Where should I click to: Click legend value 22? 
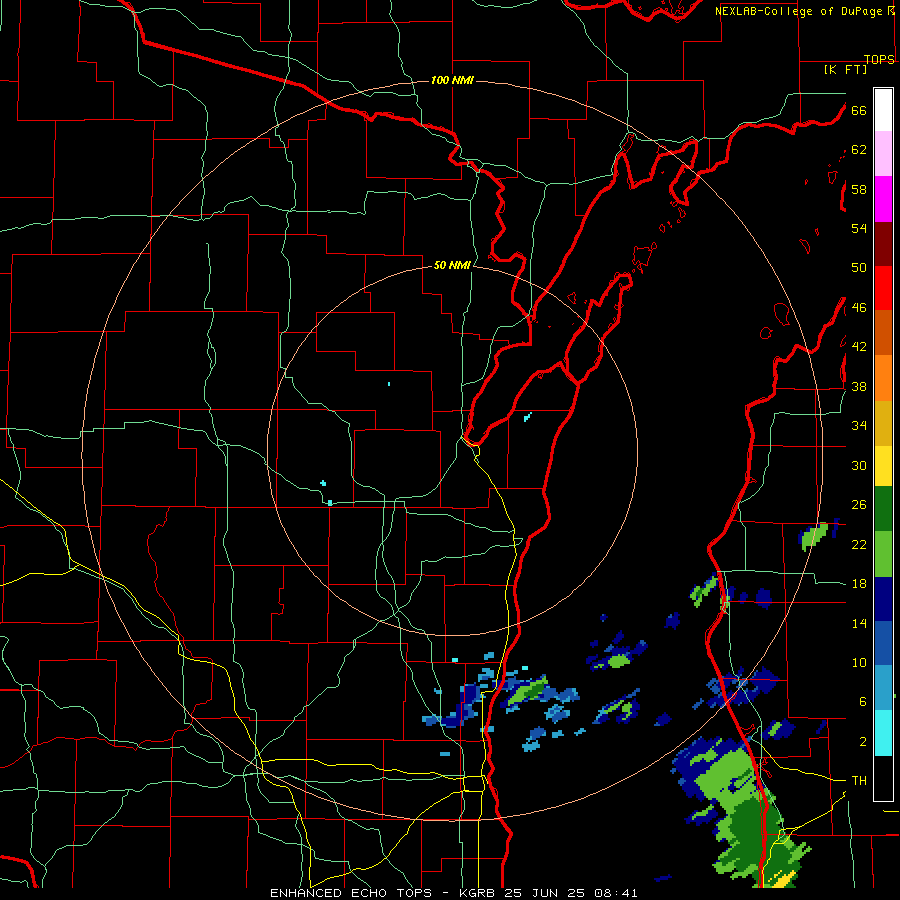click(x=859, y=544)
